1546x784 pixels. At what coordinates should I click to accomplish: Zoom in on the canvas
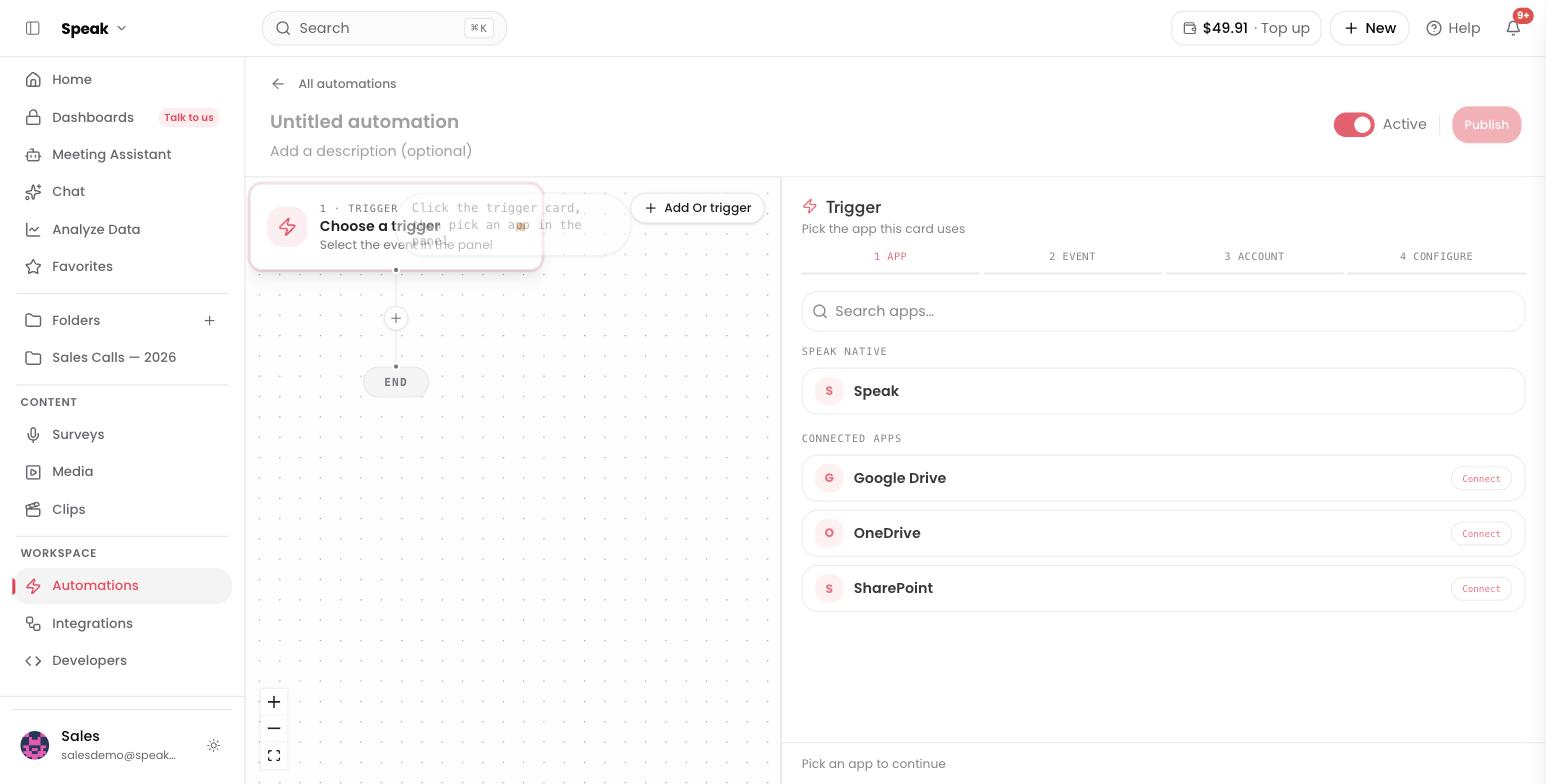[274, 702]
